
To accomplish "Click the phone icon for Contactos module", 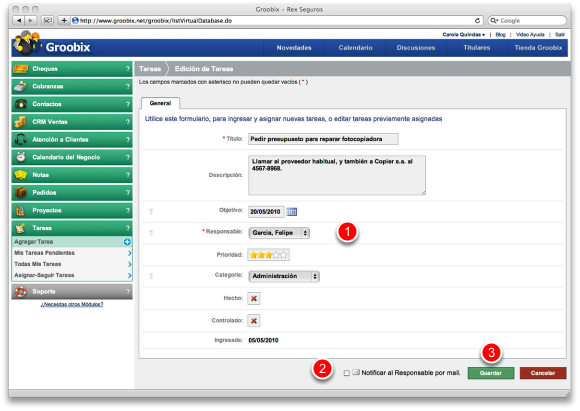I will click(x=21, y=104).
